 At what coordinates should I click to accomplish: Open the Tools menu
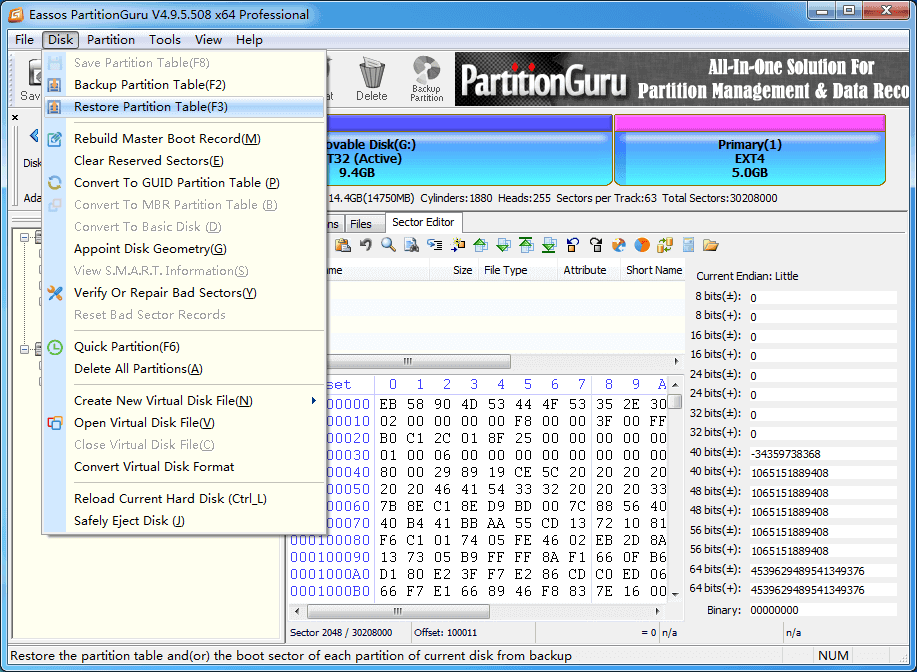(x=165, y=40)
